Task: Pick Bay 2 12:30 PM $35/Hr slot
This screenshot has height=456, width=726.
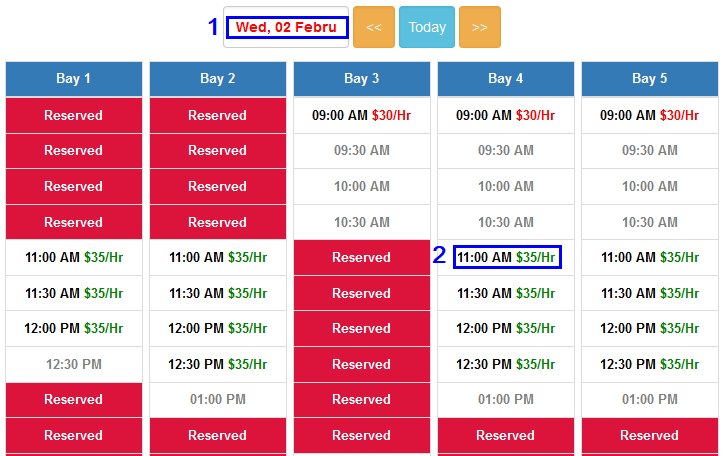Action: [x=218, y=364]
